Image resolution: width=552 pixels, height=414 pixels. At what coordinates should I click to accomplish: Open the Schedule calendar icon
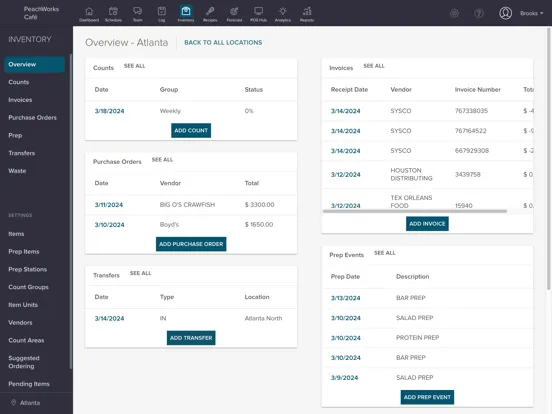coord(113,11)
